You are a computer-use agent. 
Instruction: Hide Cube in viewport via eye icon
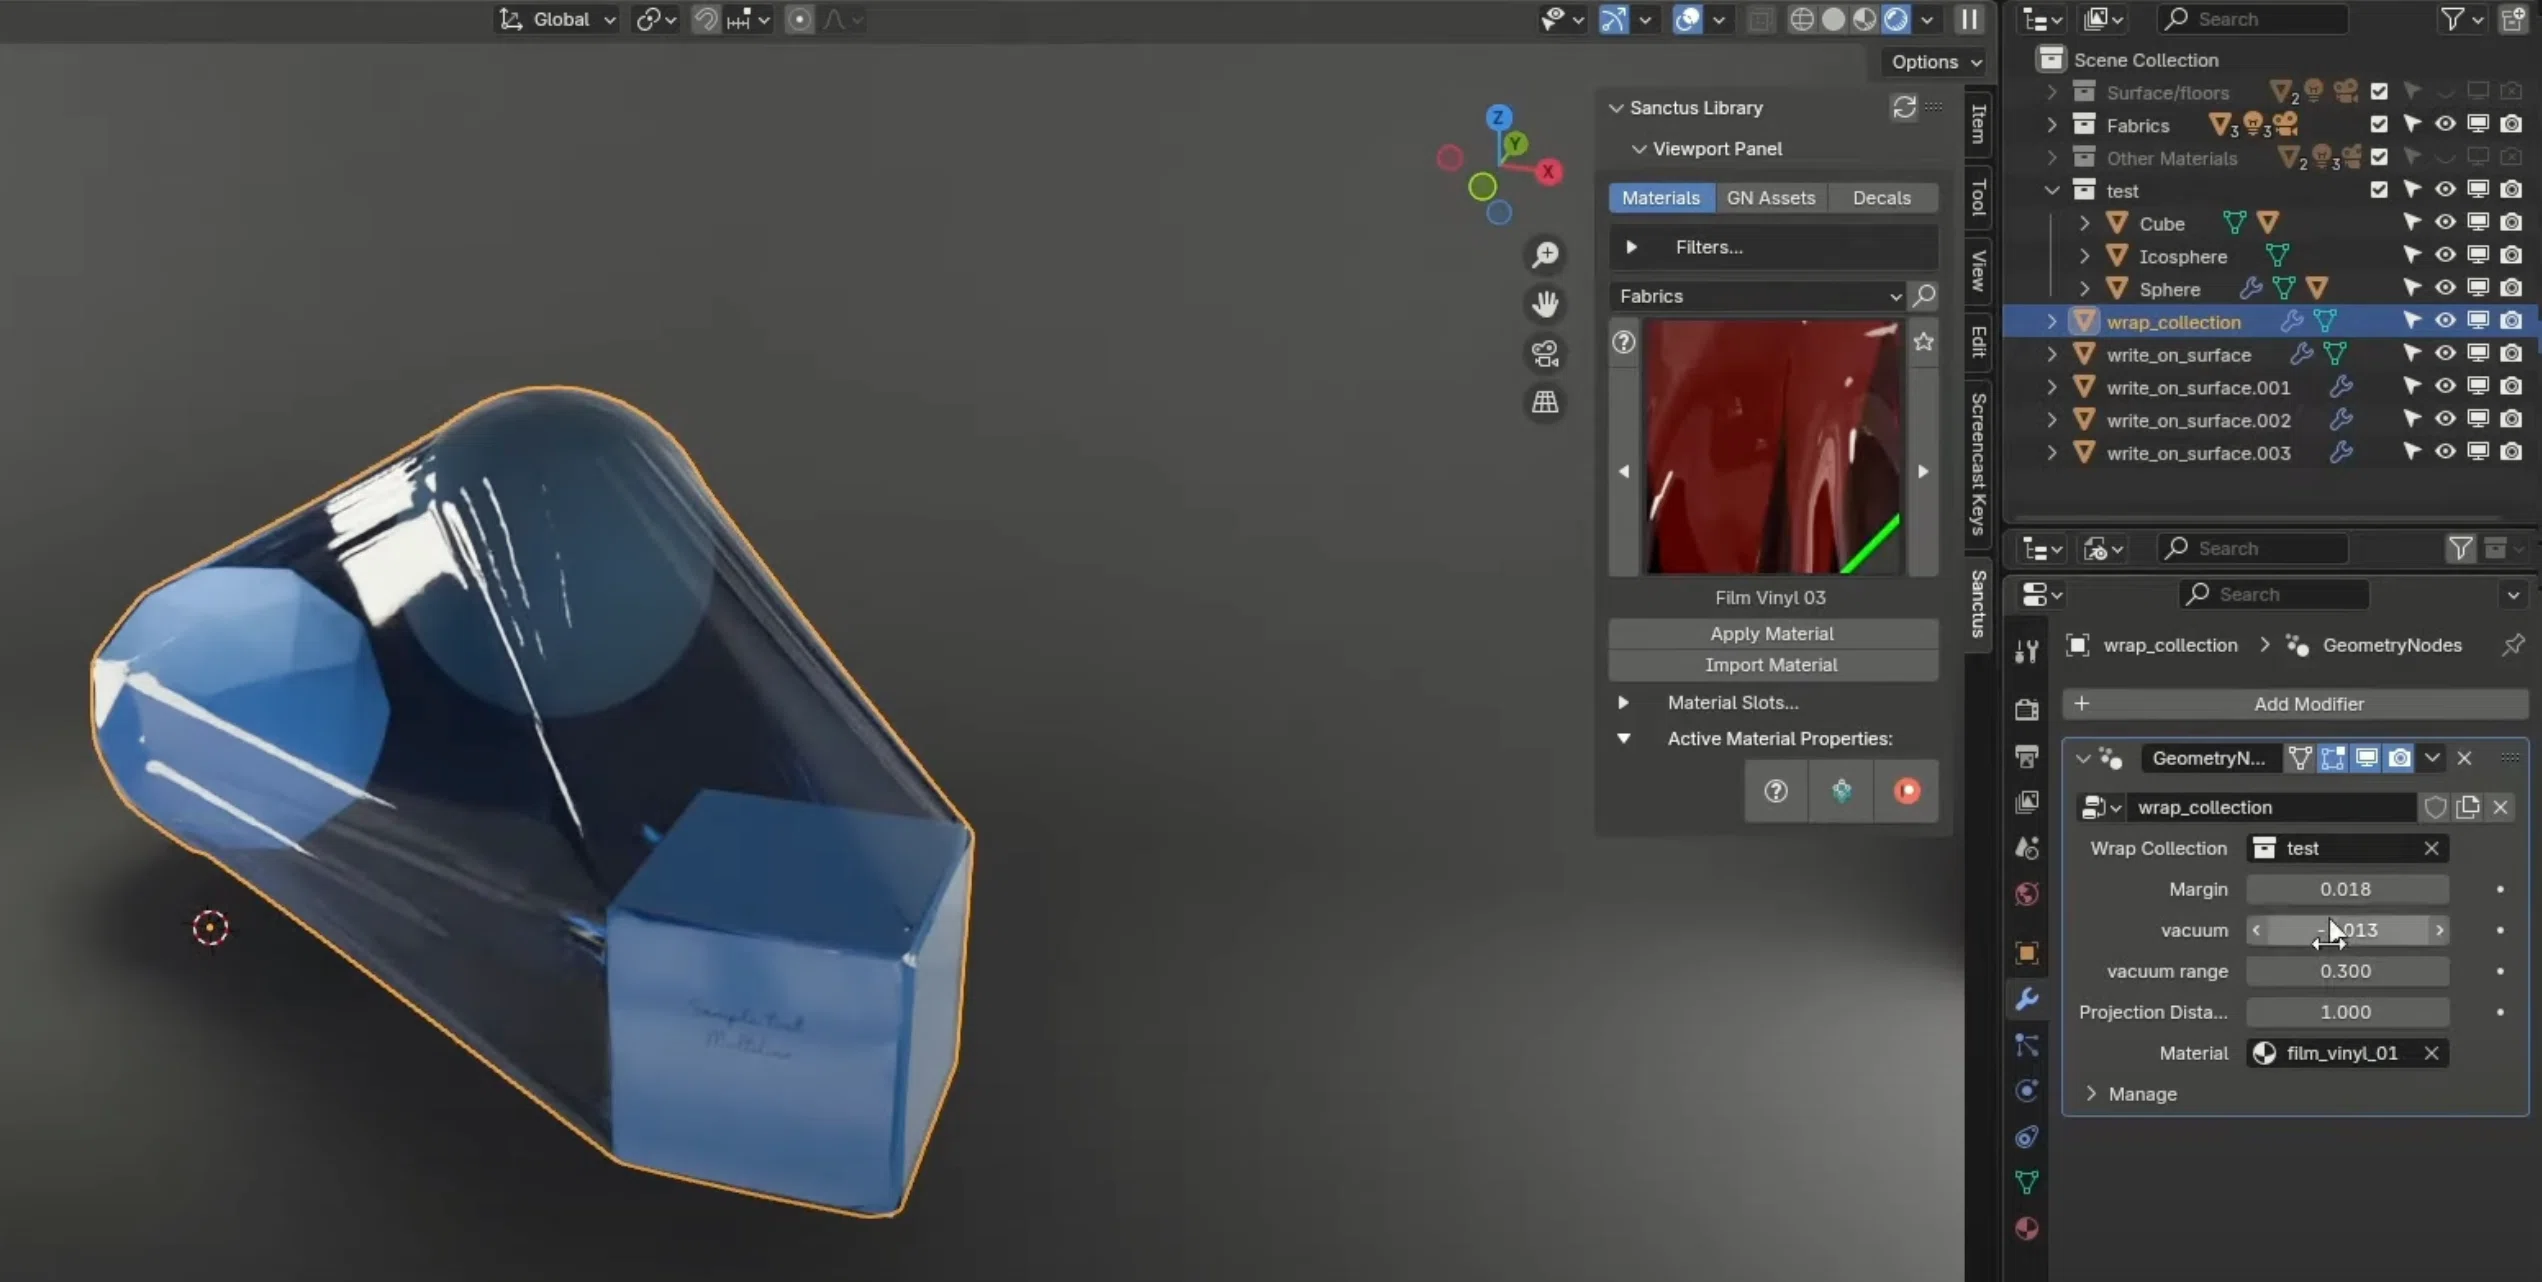point(2445,223)
